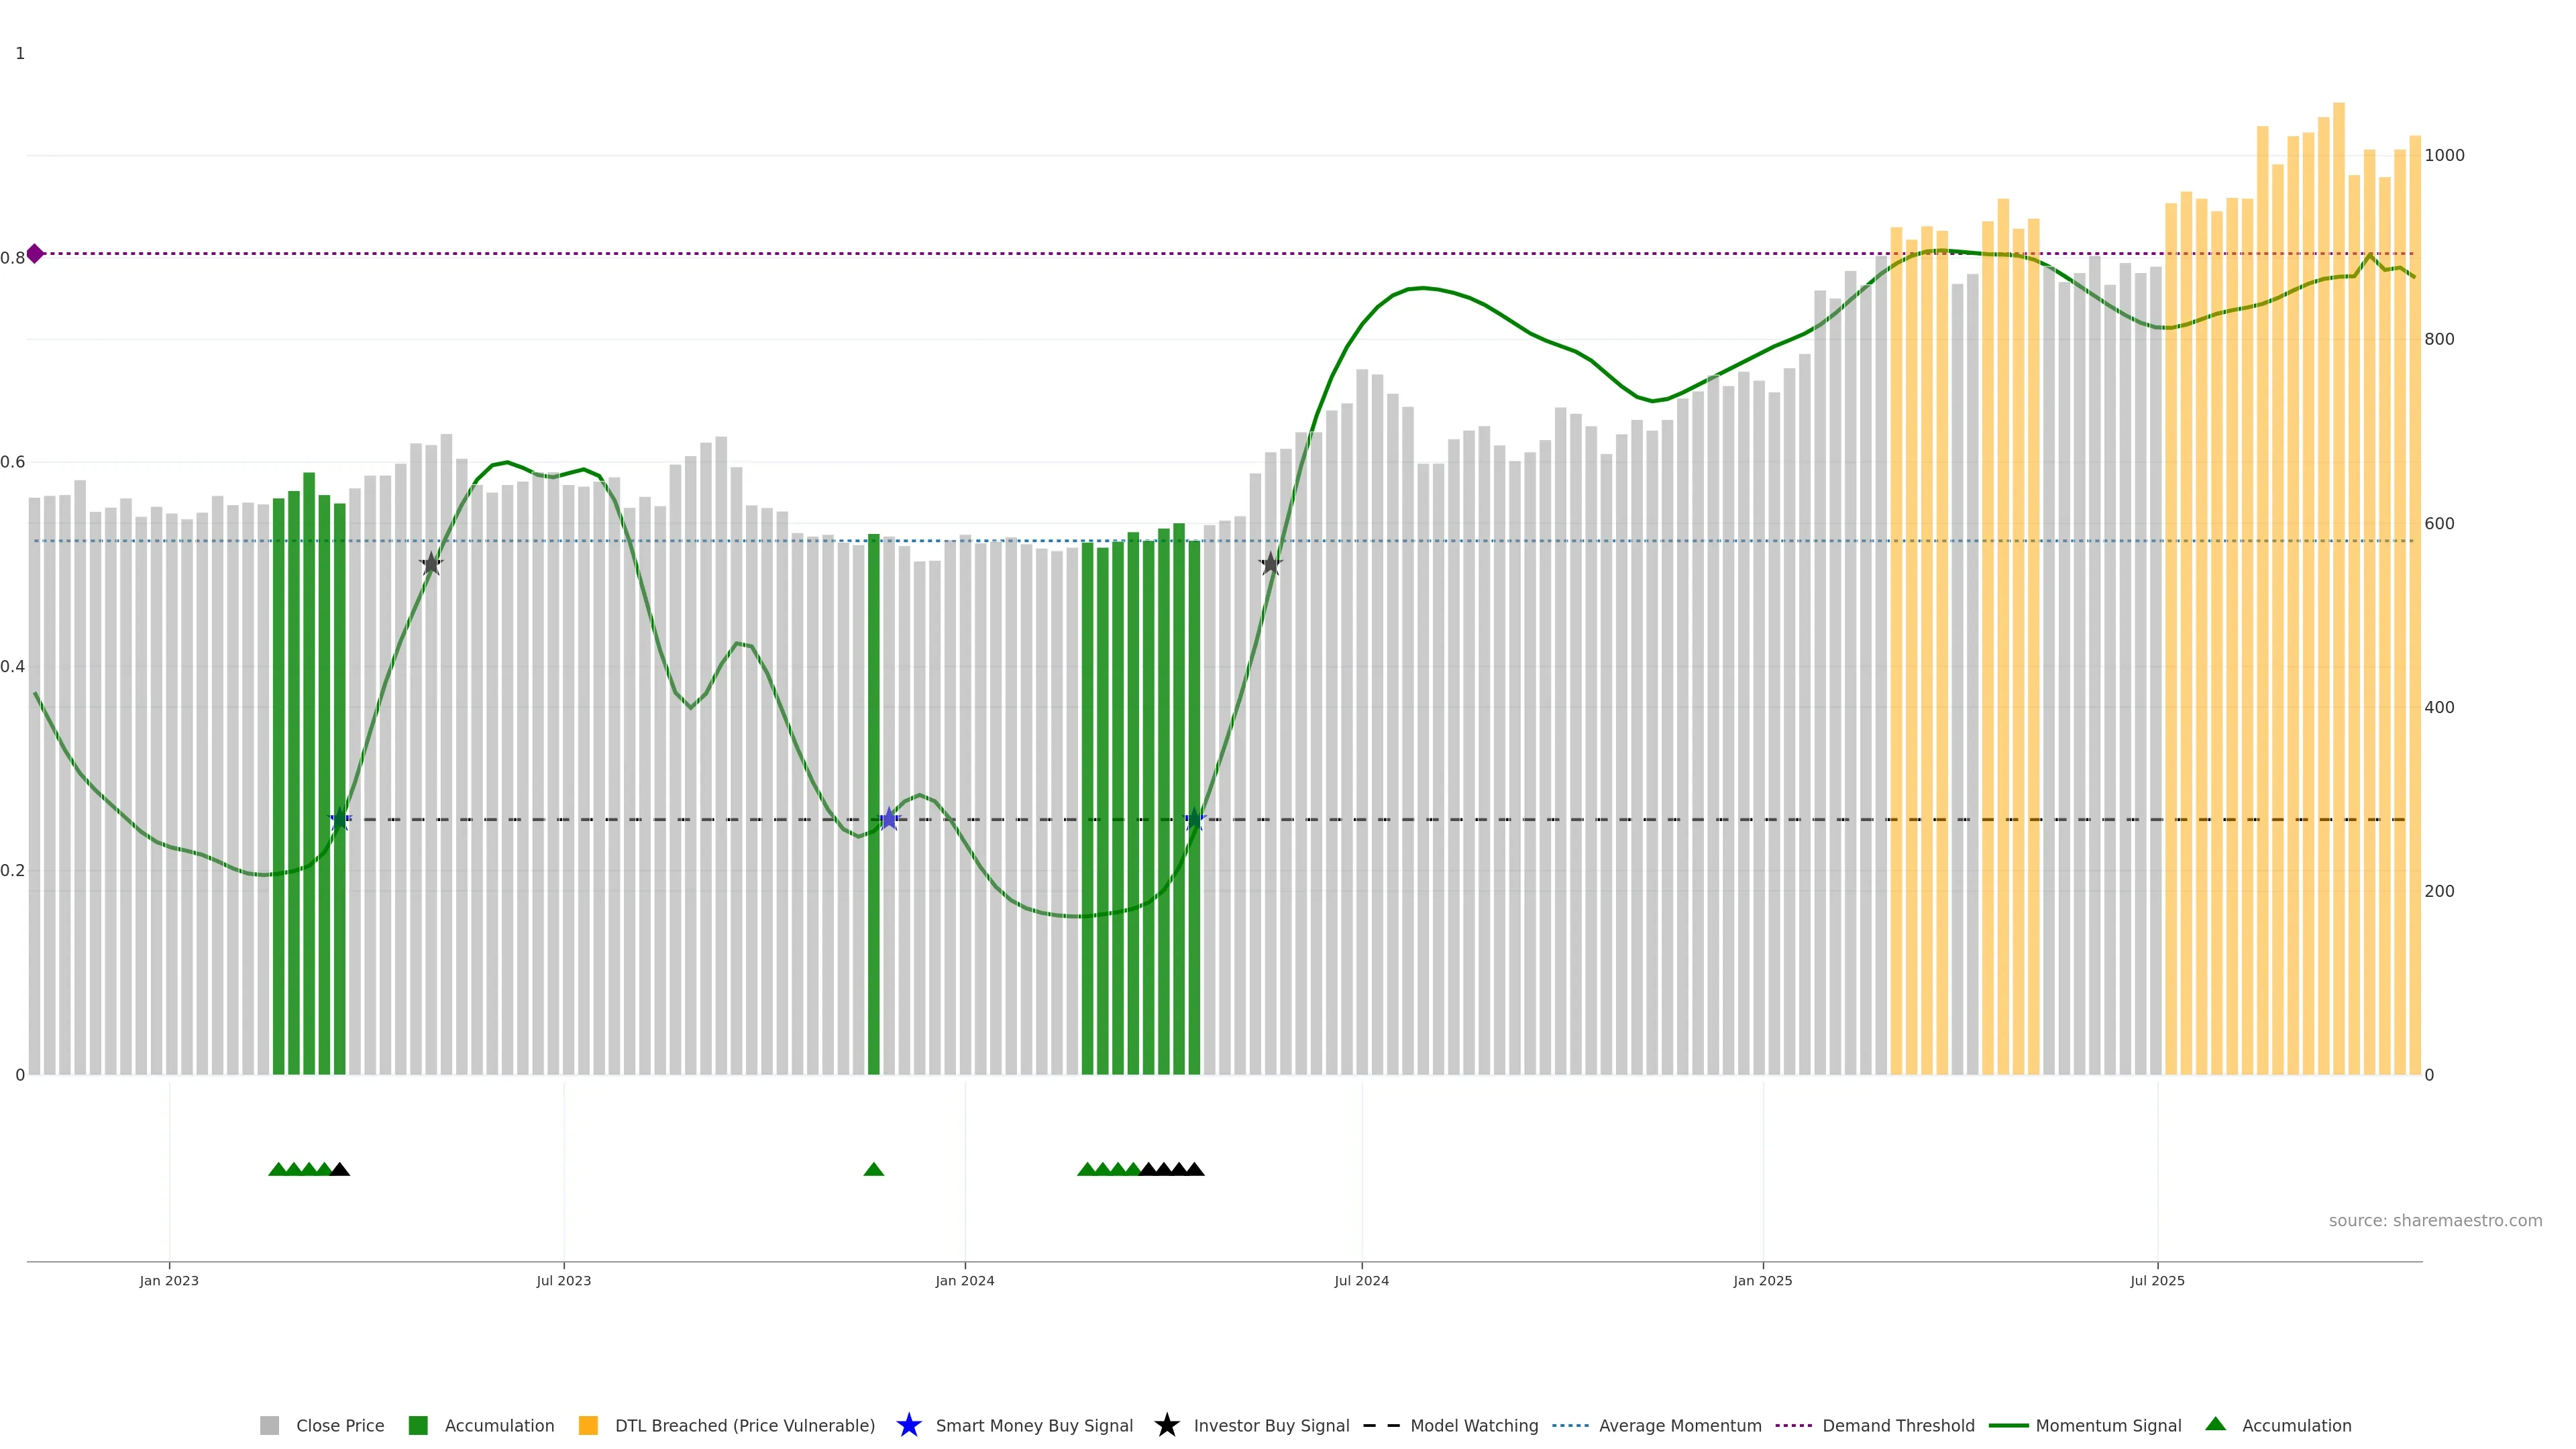
Task: Click the green triangle legend icon
Action: pyautogui.click(x=2215, y=1424)
